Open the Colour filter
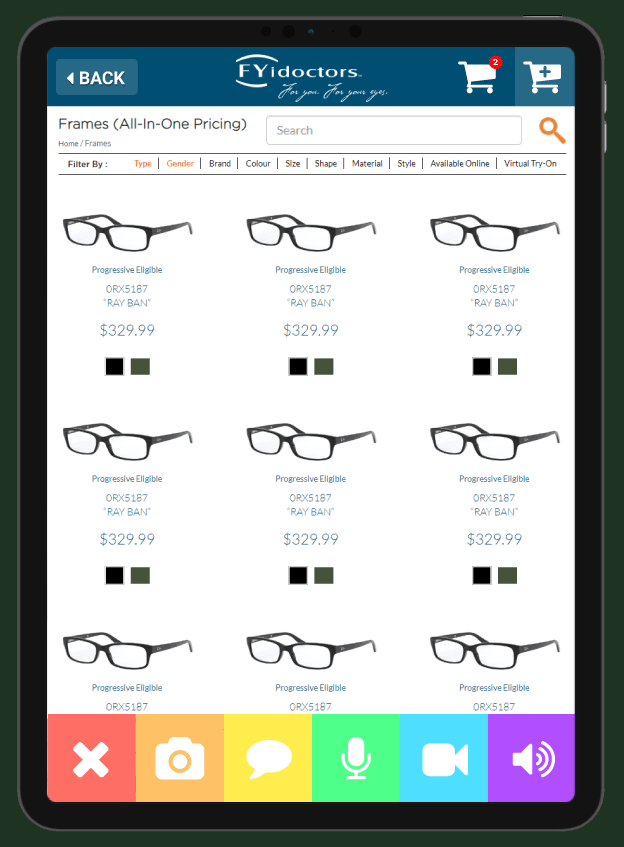 tap(258, 164)
